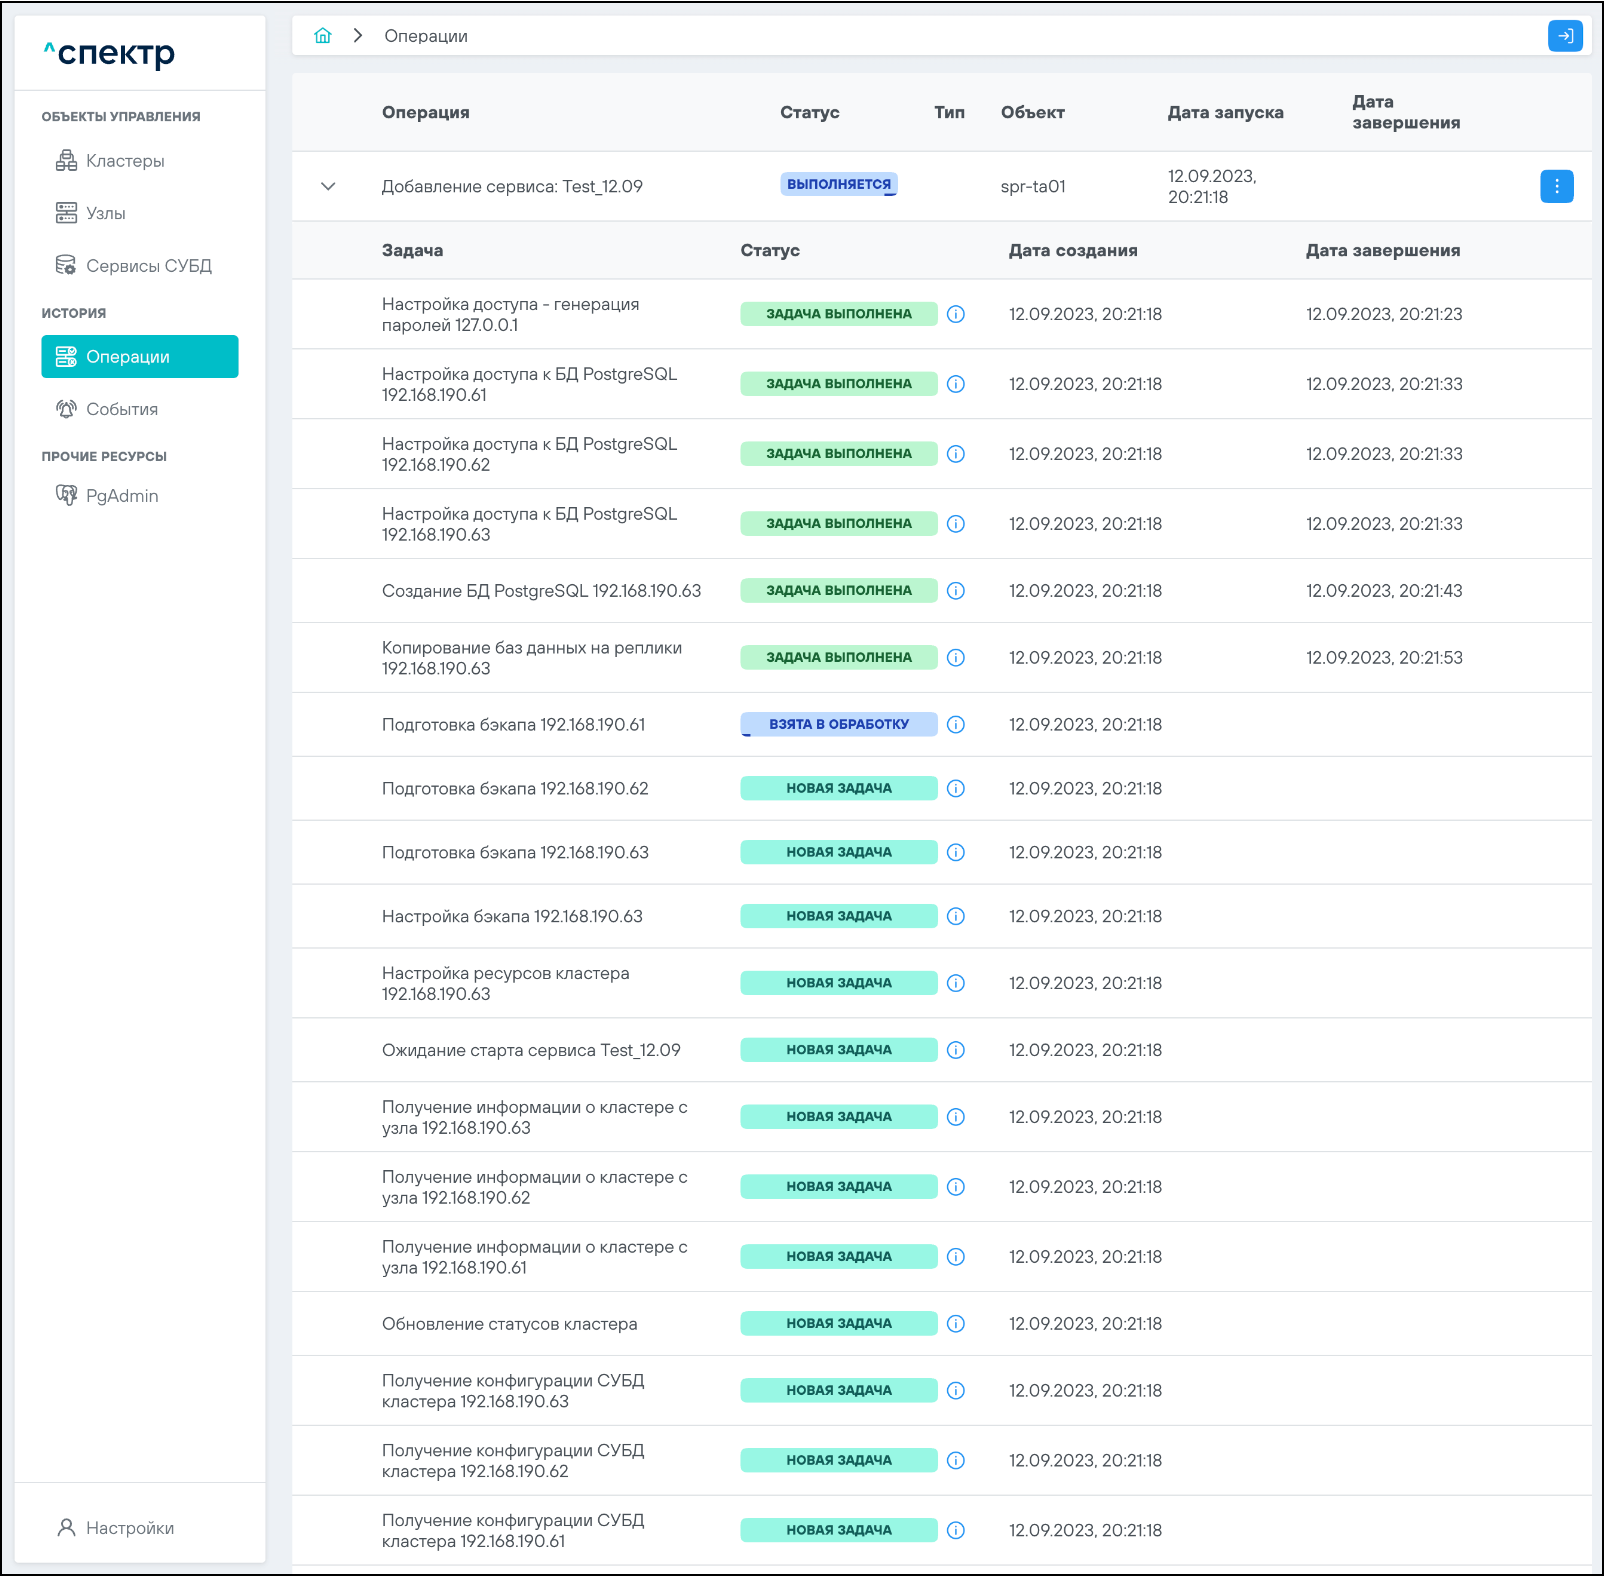Click the Спектр logo

tap(110, 53)
